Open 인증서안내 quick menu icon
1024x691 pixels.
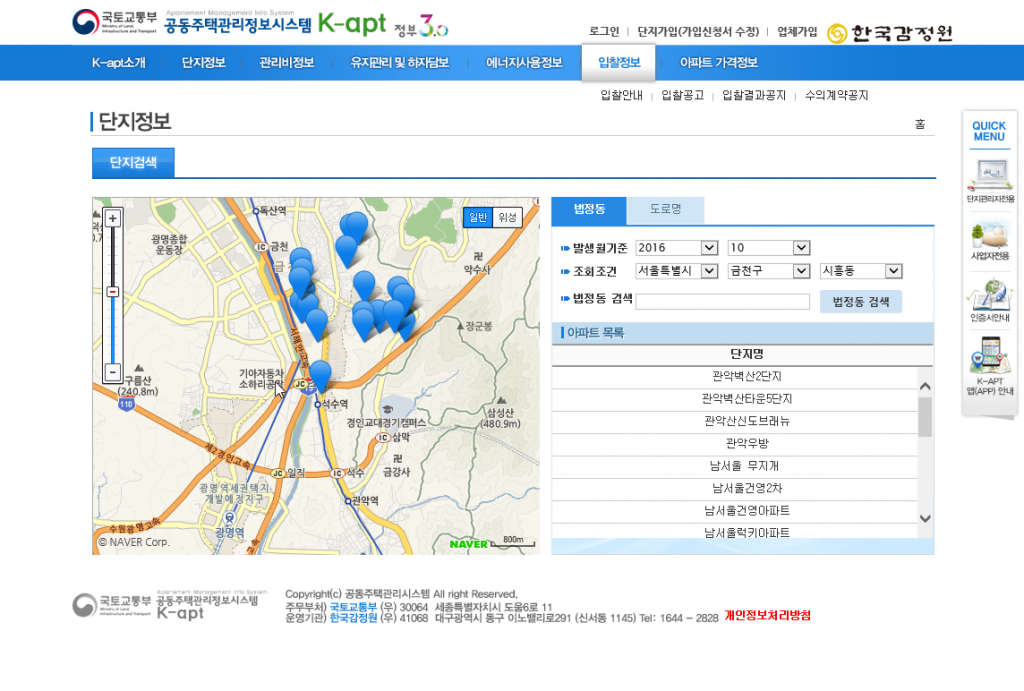pos(989,302)
